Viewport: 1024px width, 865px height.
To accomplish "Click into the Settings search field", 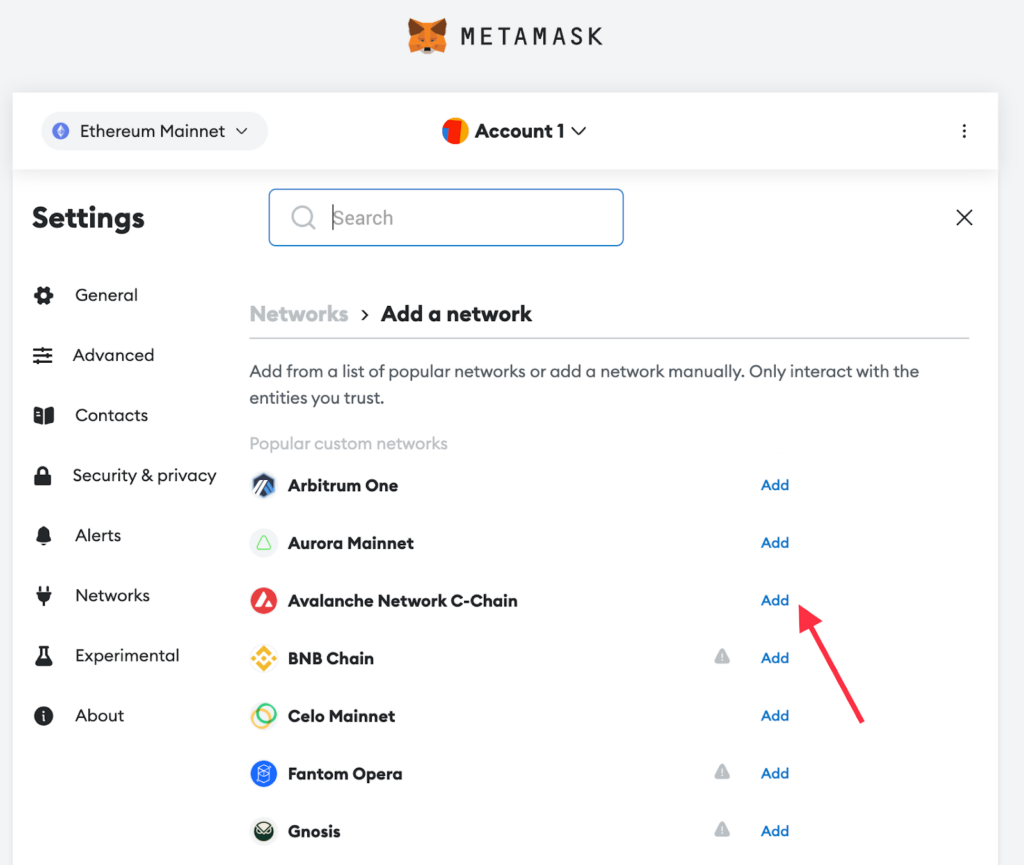I will [x=446, y=217].
